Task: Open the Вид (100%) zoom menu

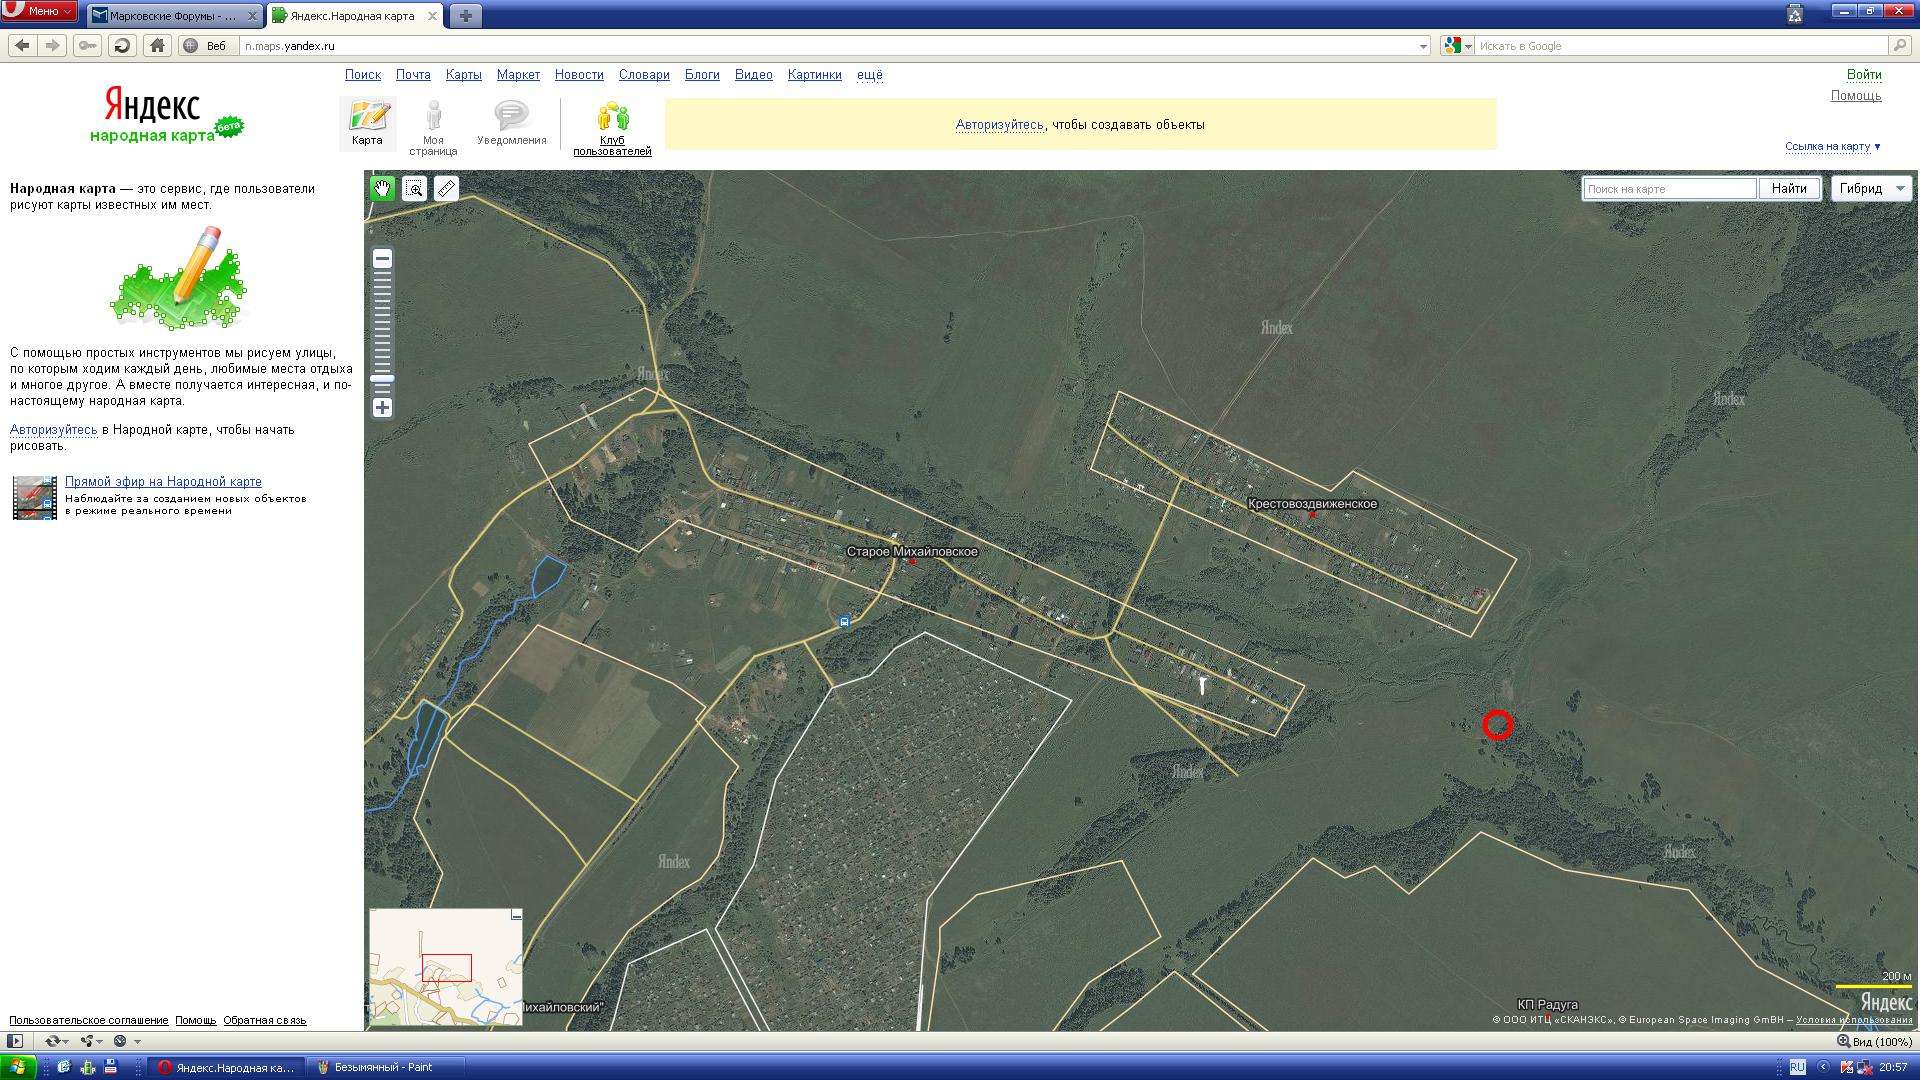Action: (x=1873, y=1041)
